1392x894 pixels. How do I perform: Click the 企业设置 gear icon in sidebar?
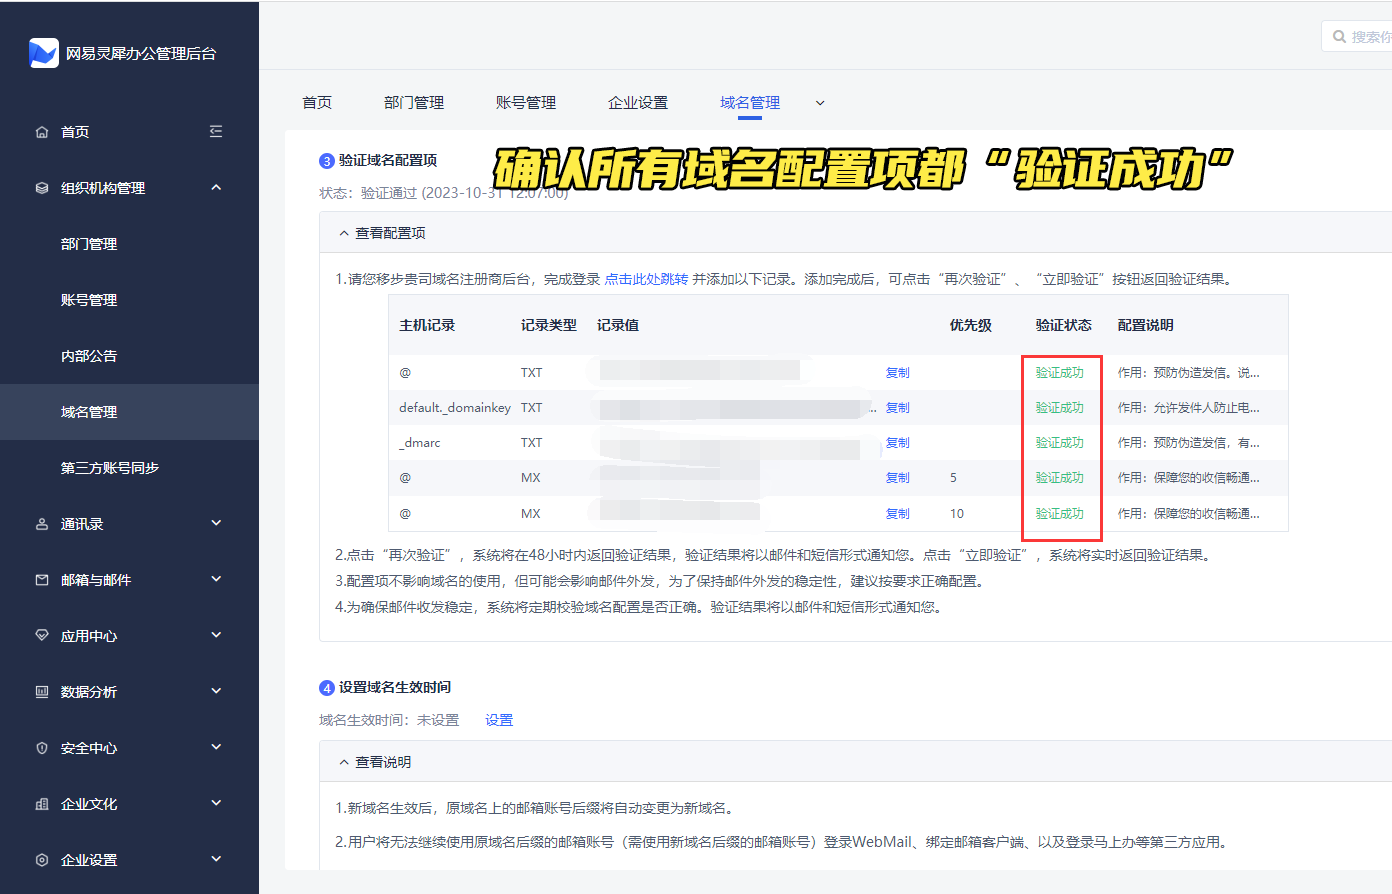pyautogui.click(x=42, y=860)
